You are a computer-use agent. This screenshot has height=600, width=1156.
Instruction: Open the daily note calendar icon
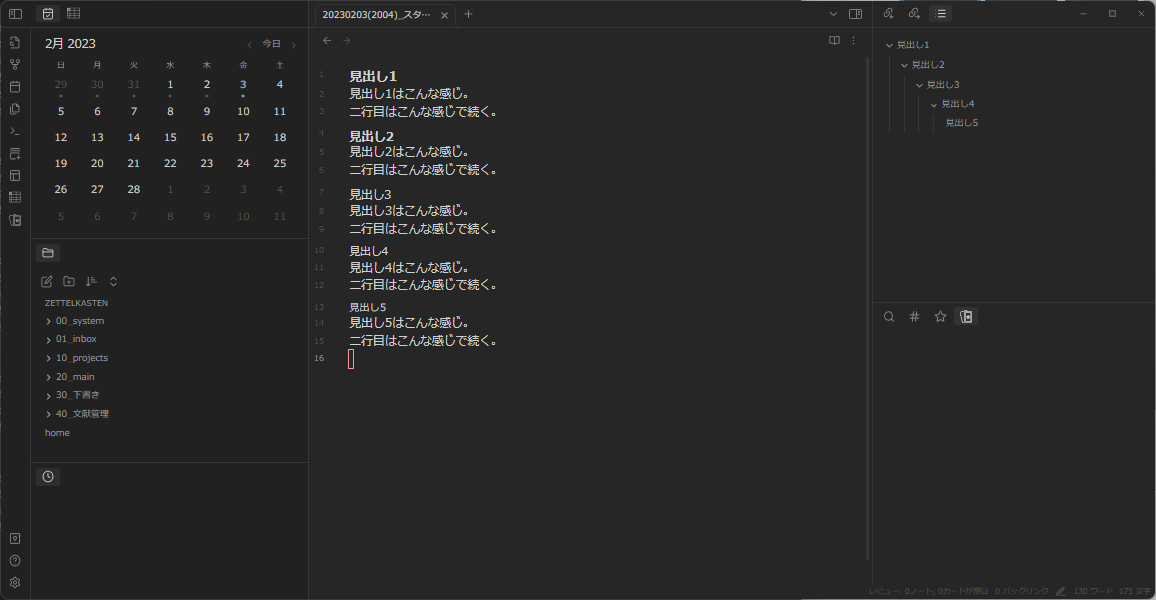point(15,87)
